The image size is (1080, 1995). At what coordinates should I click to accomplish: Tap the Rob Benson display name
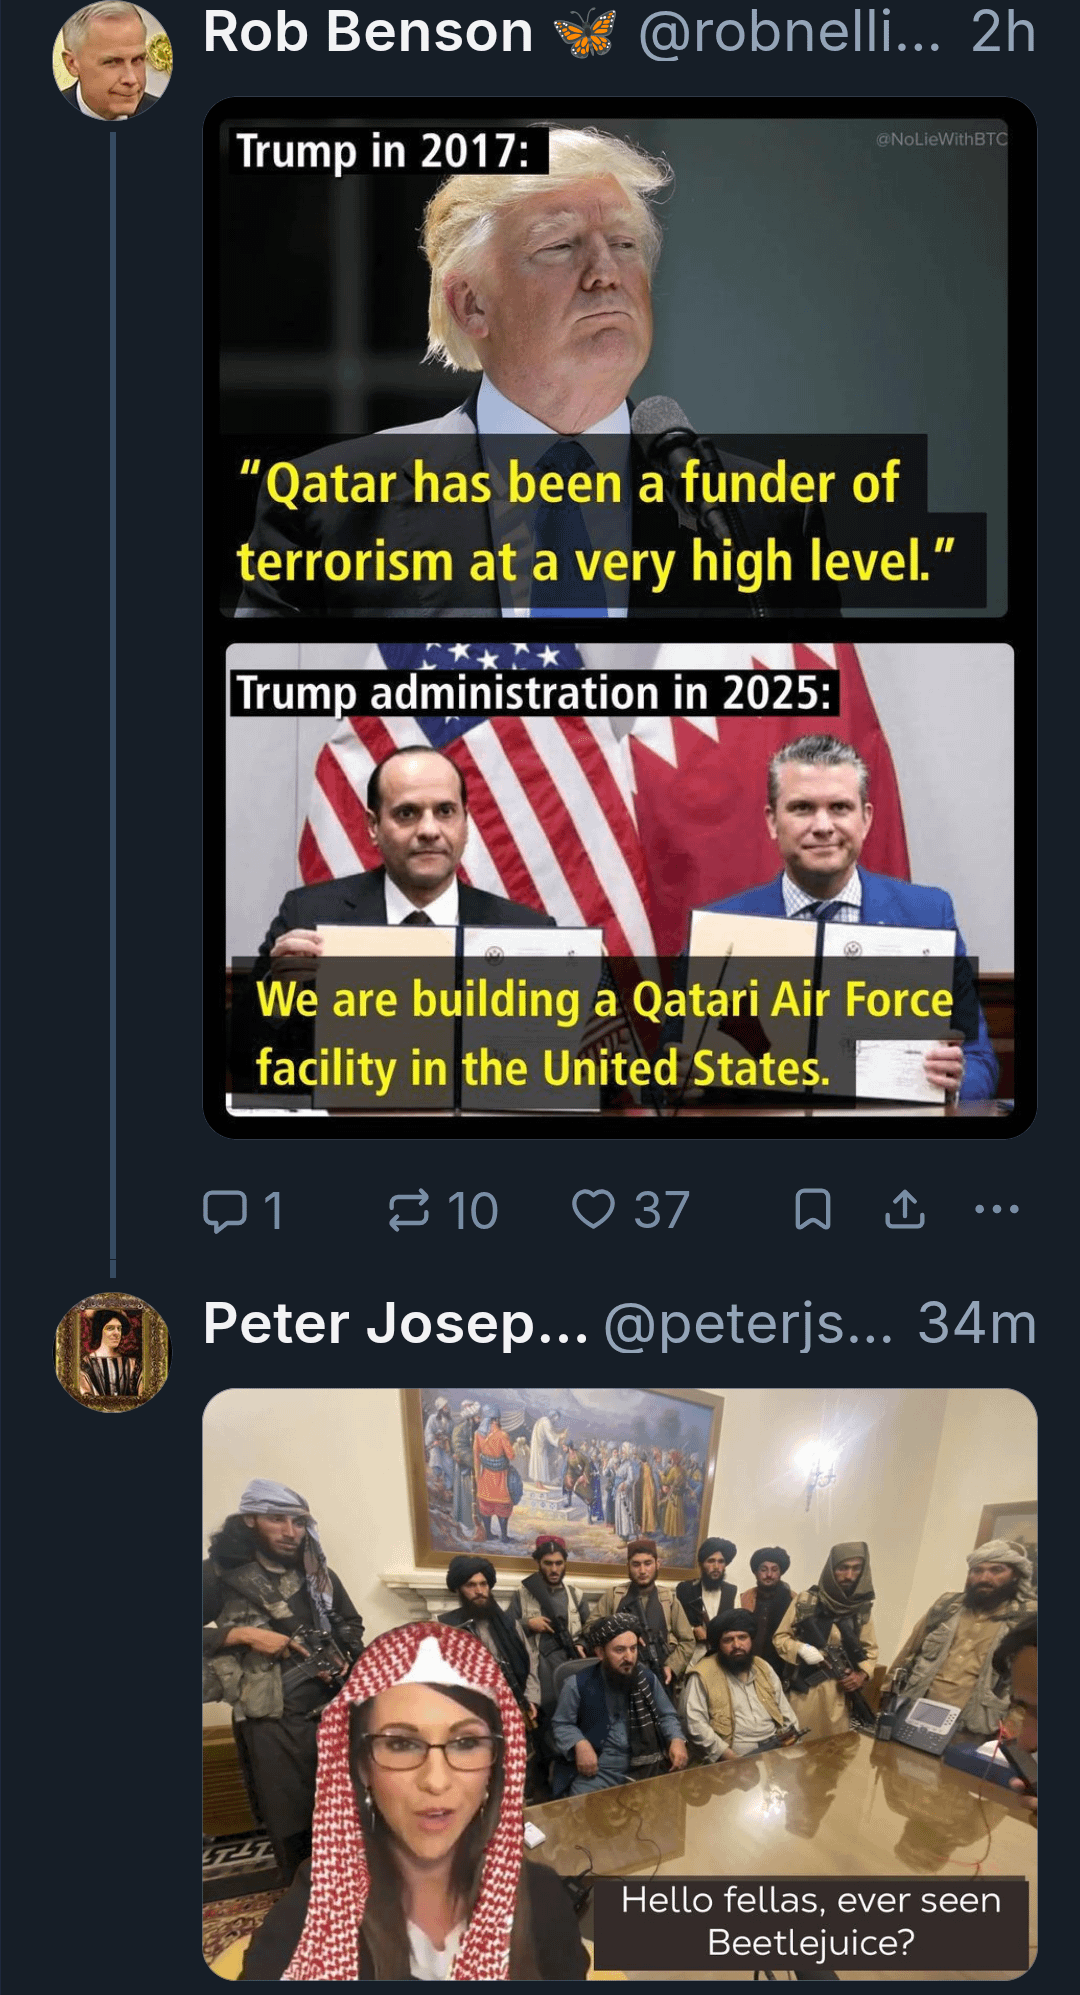(368, 32)
